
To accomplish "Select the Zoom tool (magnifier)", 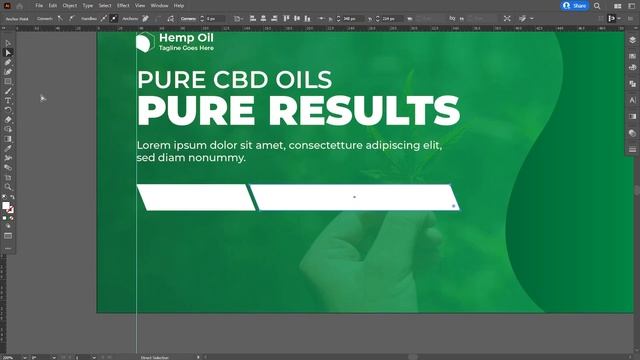I will pos(8,187).
